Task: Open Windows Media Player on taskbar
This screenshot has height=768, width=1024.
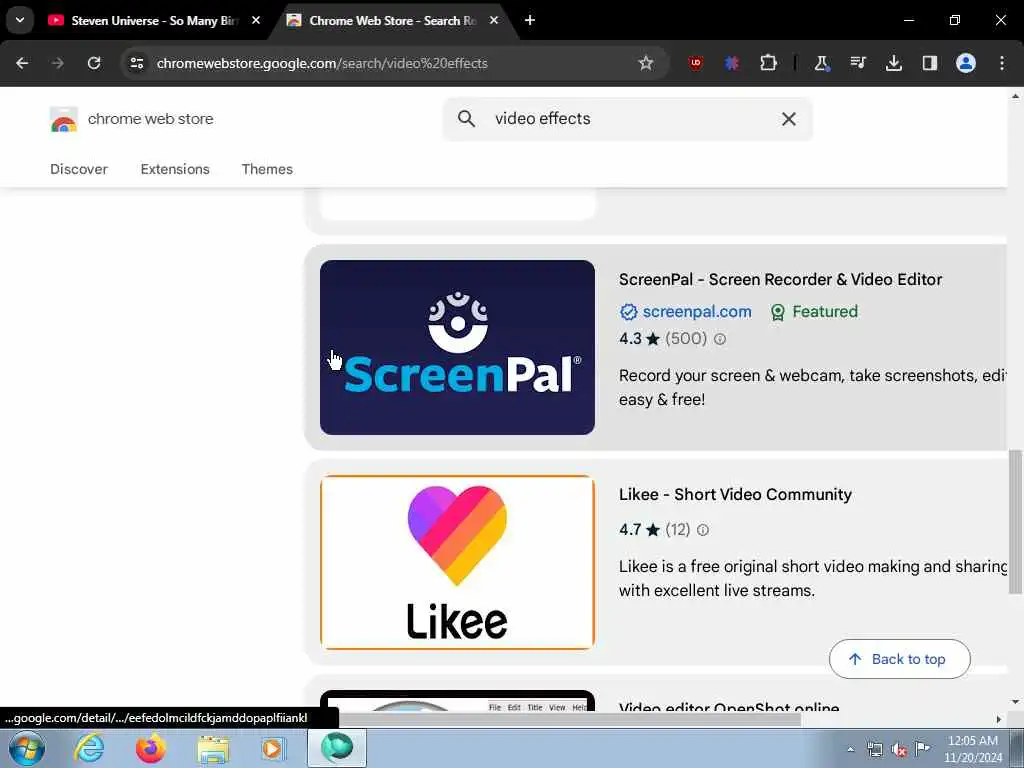Action: point(273,748)
